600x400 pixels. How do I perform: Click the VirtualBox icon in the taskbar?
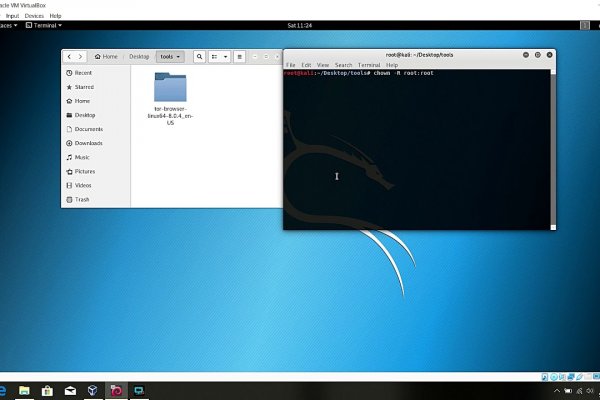pyautogui.click(x=92, y=390)
